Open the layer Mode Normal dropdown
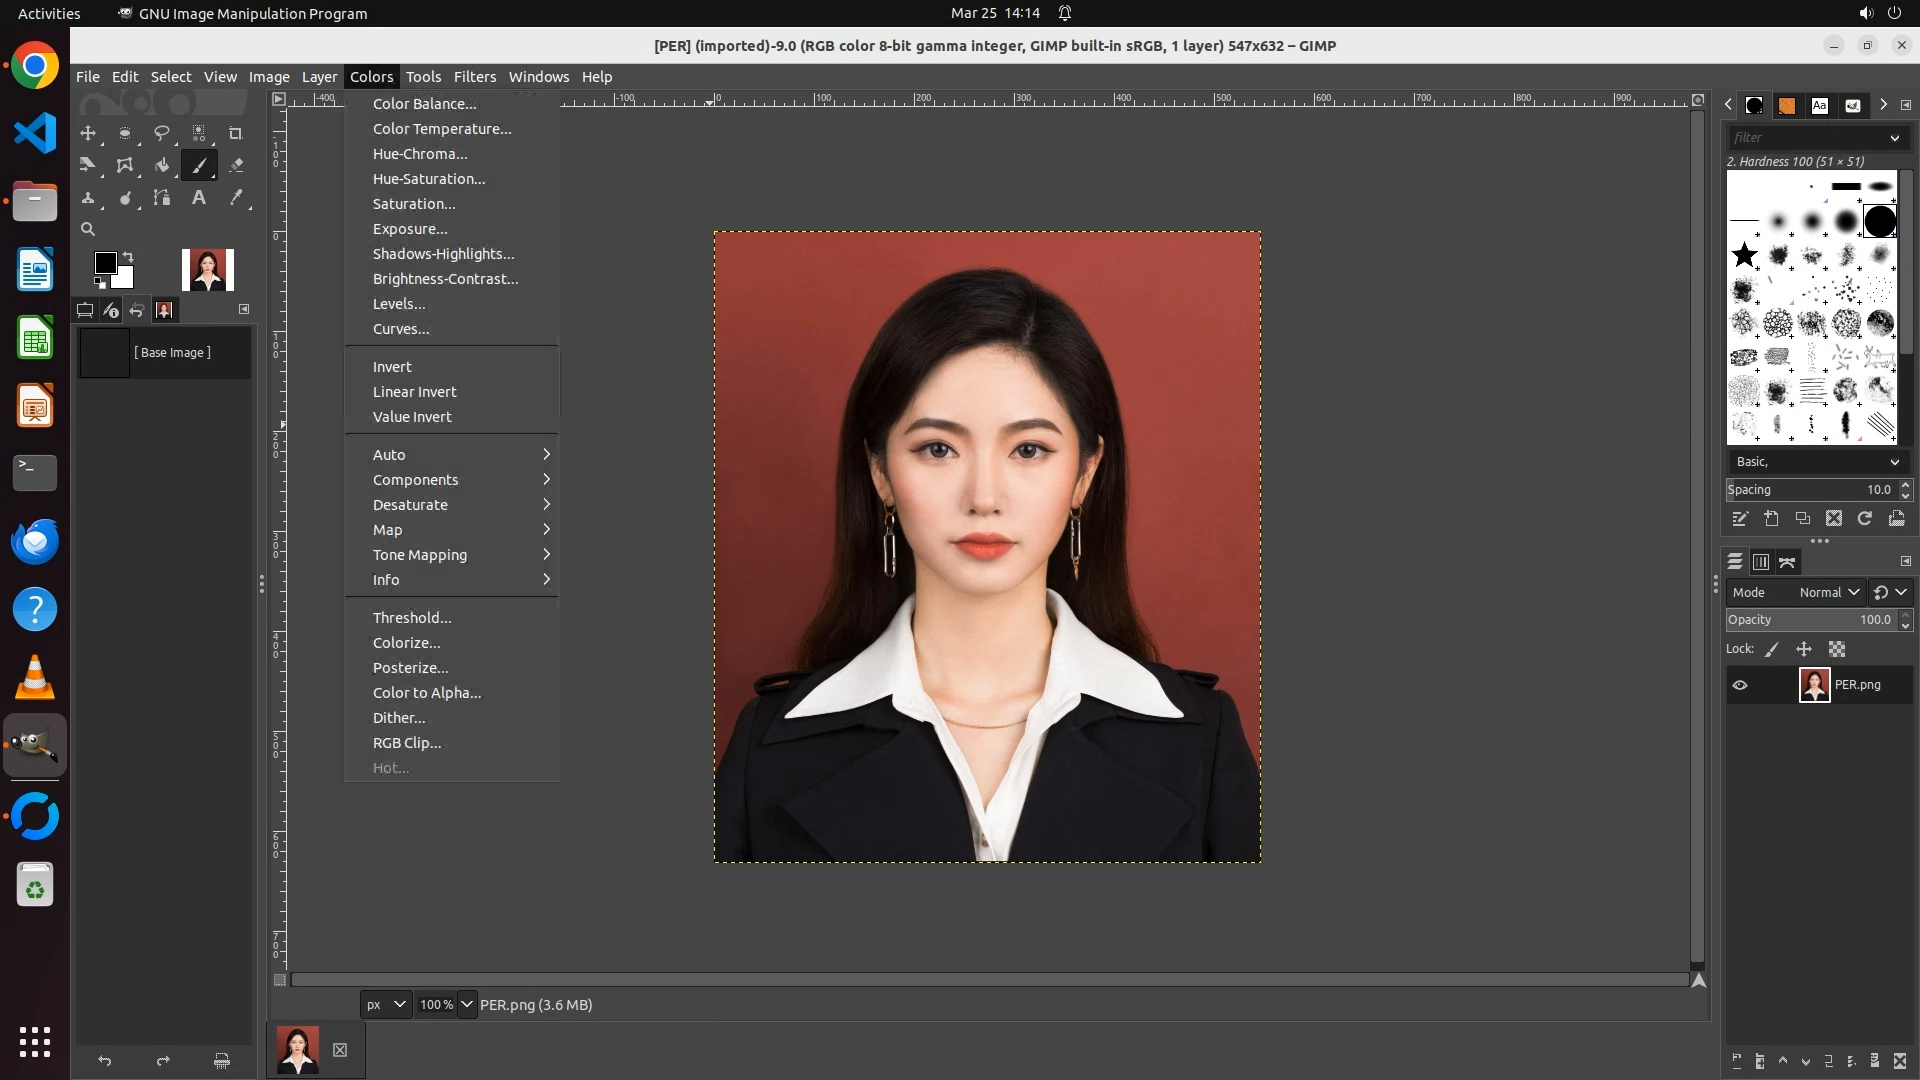This screenshot has height=1080, width=1920. coord(1828,592)
